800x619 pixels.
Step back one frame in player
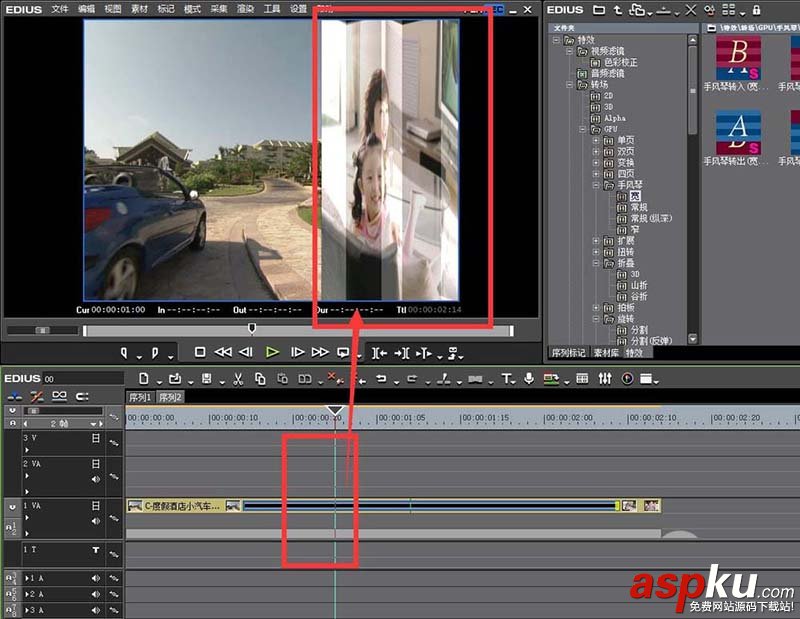click(x=246, y=352)
